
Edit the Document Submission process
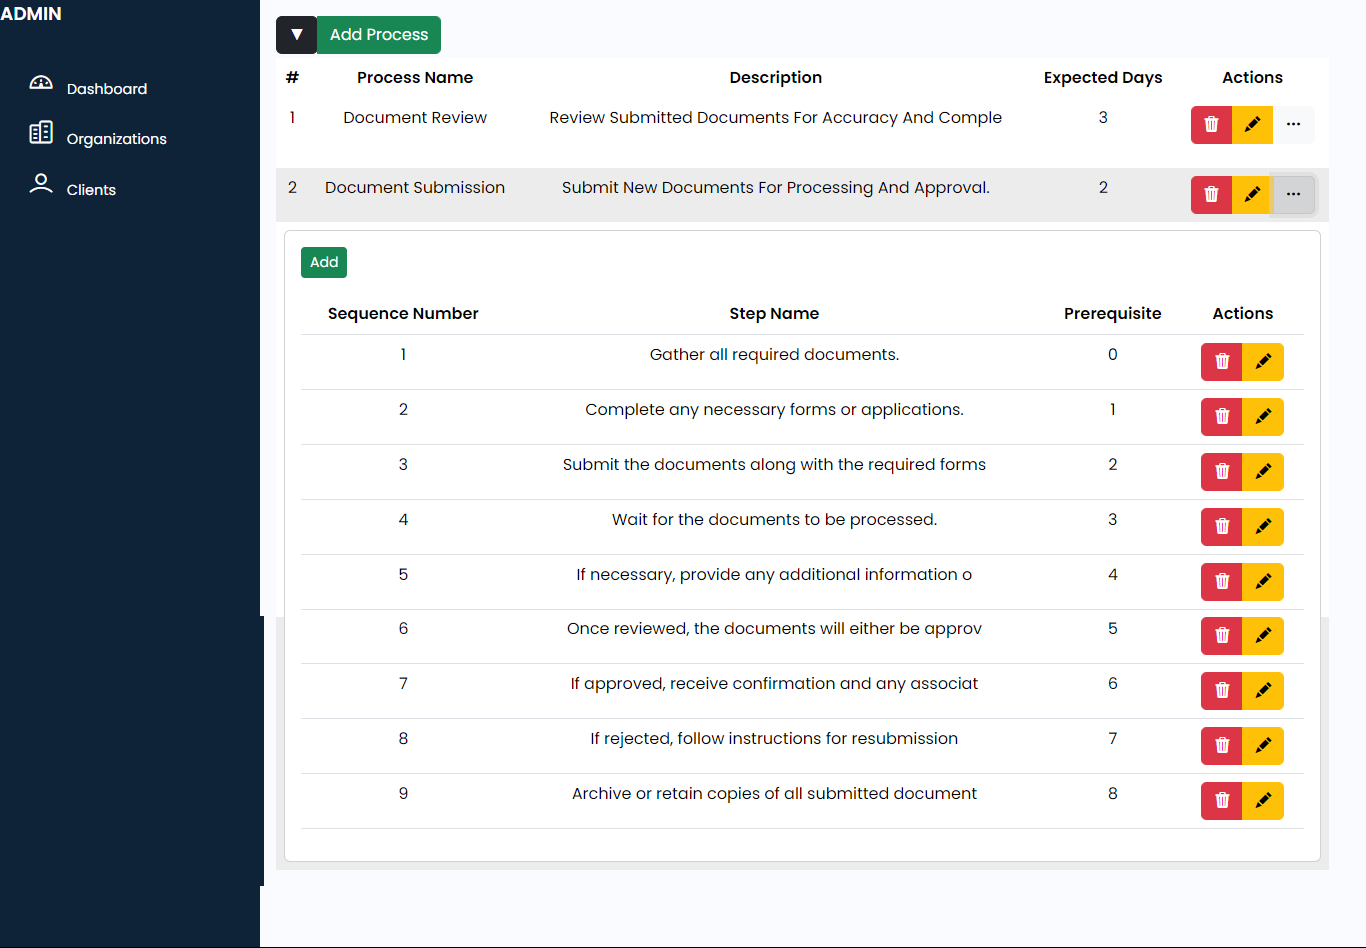pos(1252,195)
